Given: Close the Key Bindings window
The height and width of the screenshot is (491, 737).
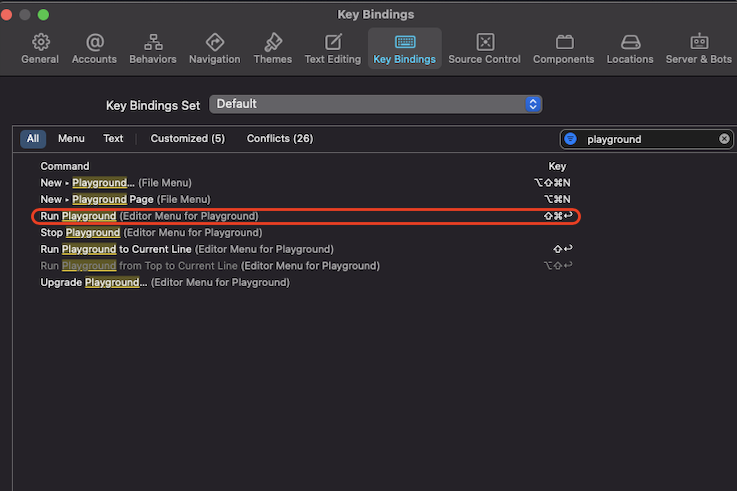Looking at the screenshot, I should [x=6, y=15].
